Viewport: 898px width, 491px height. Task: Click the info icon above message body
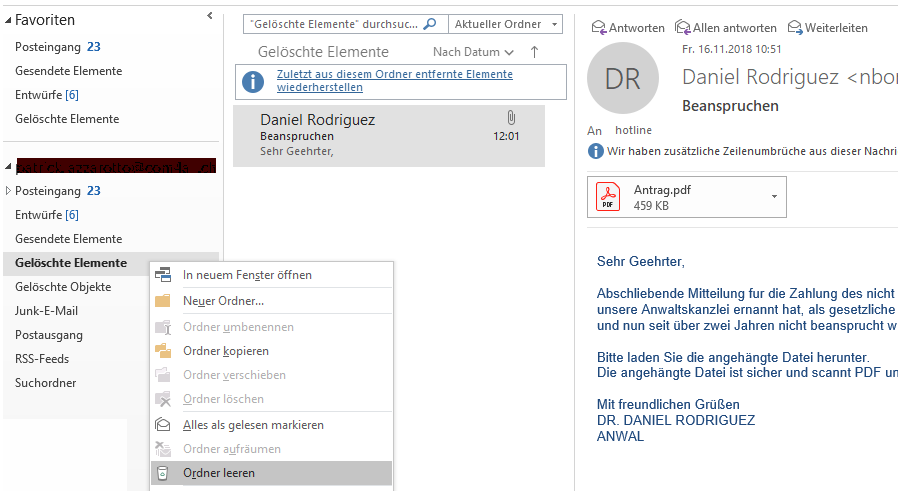[596, 151]
